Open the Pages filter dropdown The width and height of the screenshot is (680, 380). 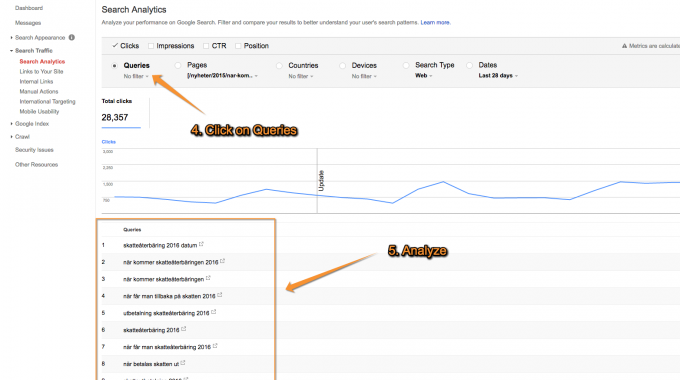click(222, 75)
